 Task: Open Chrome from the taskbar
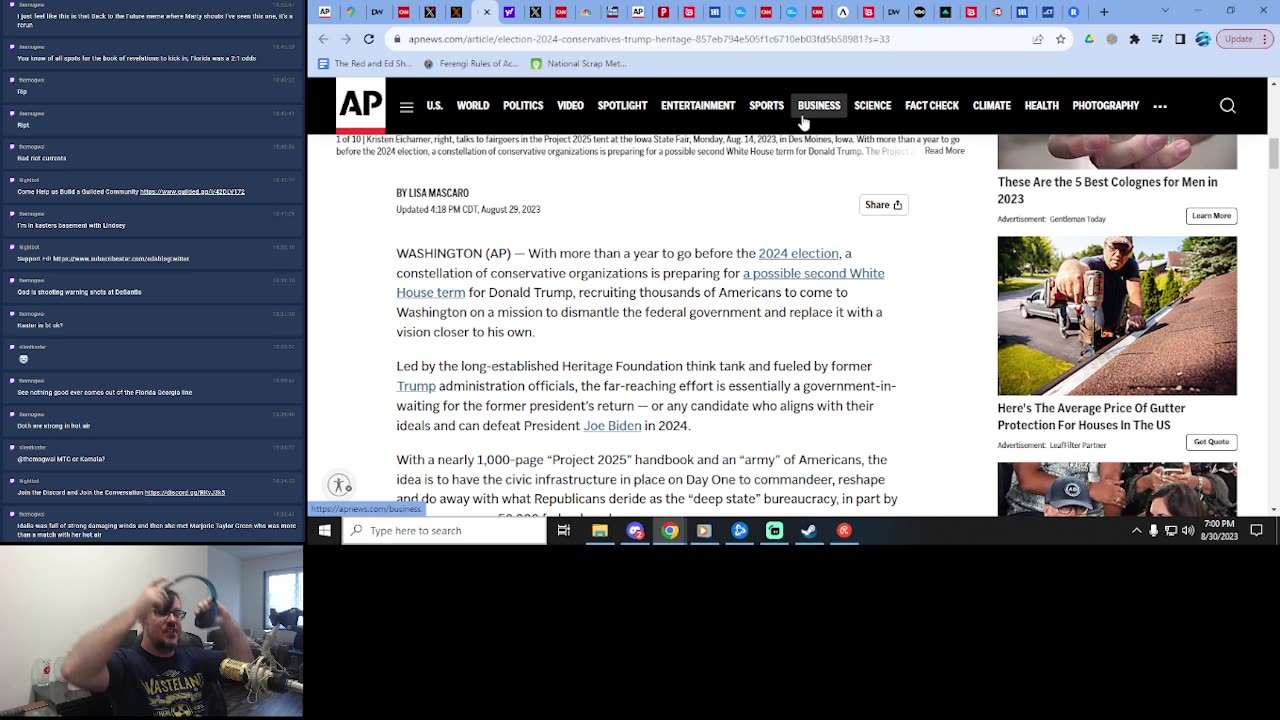(x=670, y=531)
